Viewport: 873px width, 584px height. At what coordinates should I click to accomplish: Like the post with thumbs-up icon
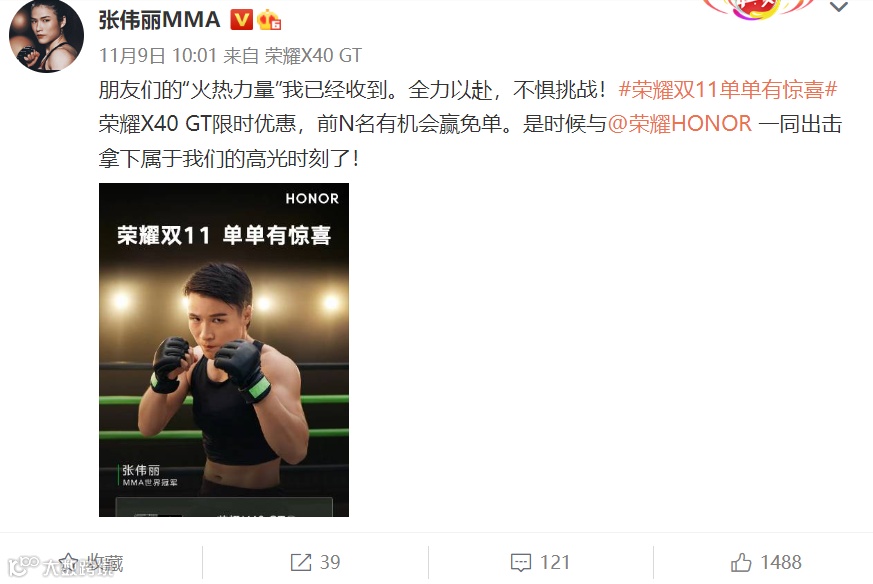pyautogui.click(x=741, y=562)
